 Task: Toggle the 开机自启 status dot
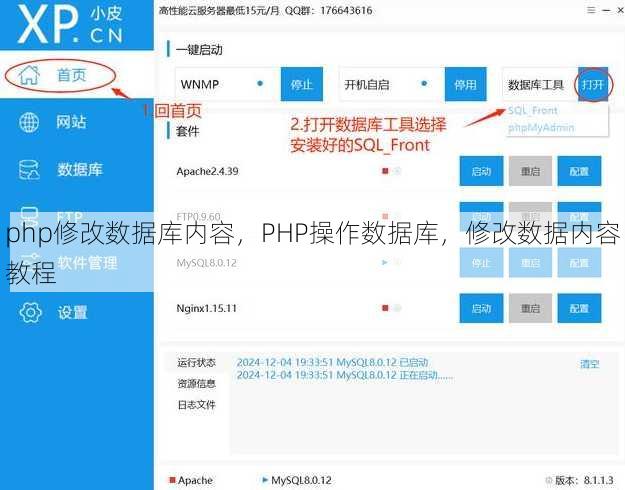[424, 83]
